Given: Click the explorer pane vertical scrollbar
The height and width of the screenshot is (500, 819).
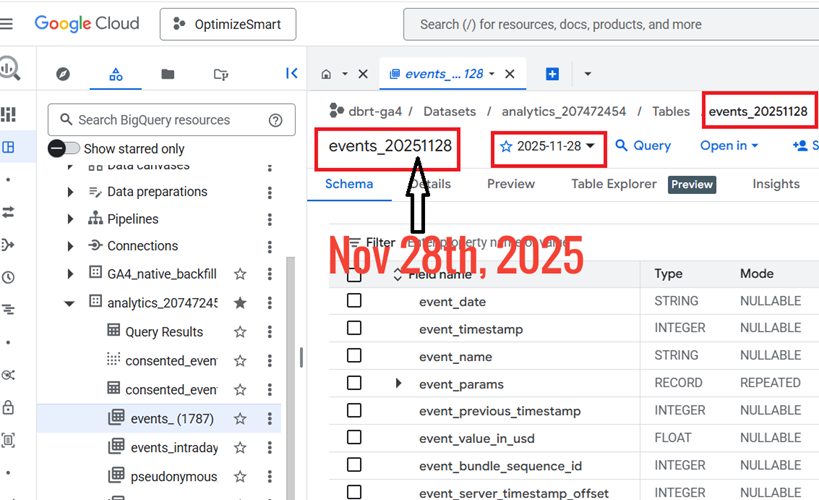Looking at the screenshot, I should click(290, 378).
